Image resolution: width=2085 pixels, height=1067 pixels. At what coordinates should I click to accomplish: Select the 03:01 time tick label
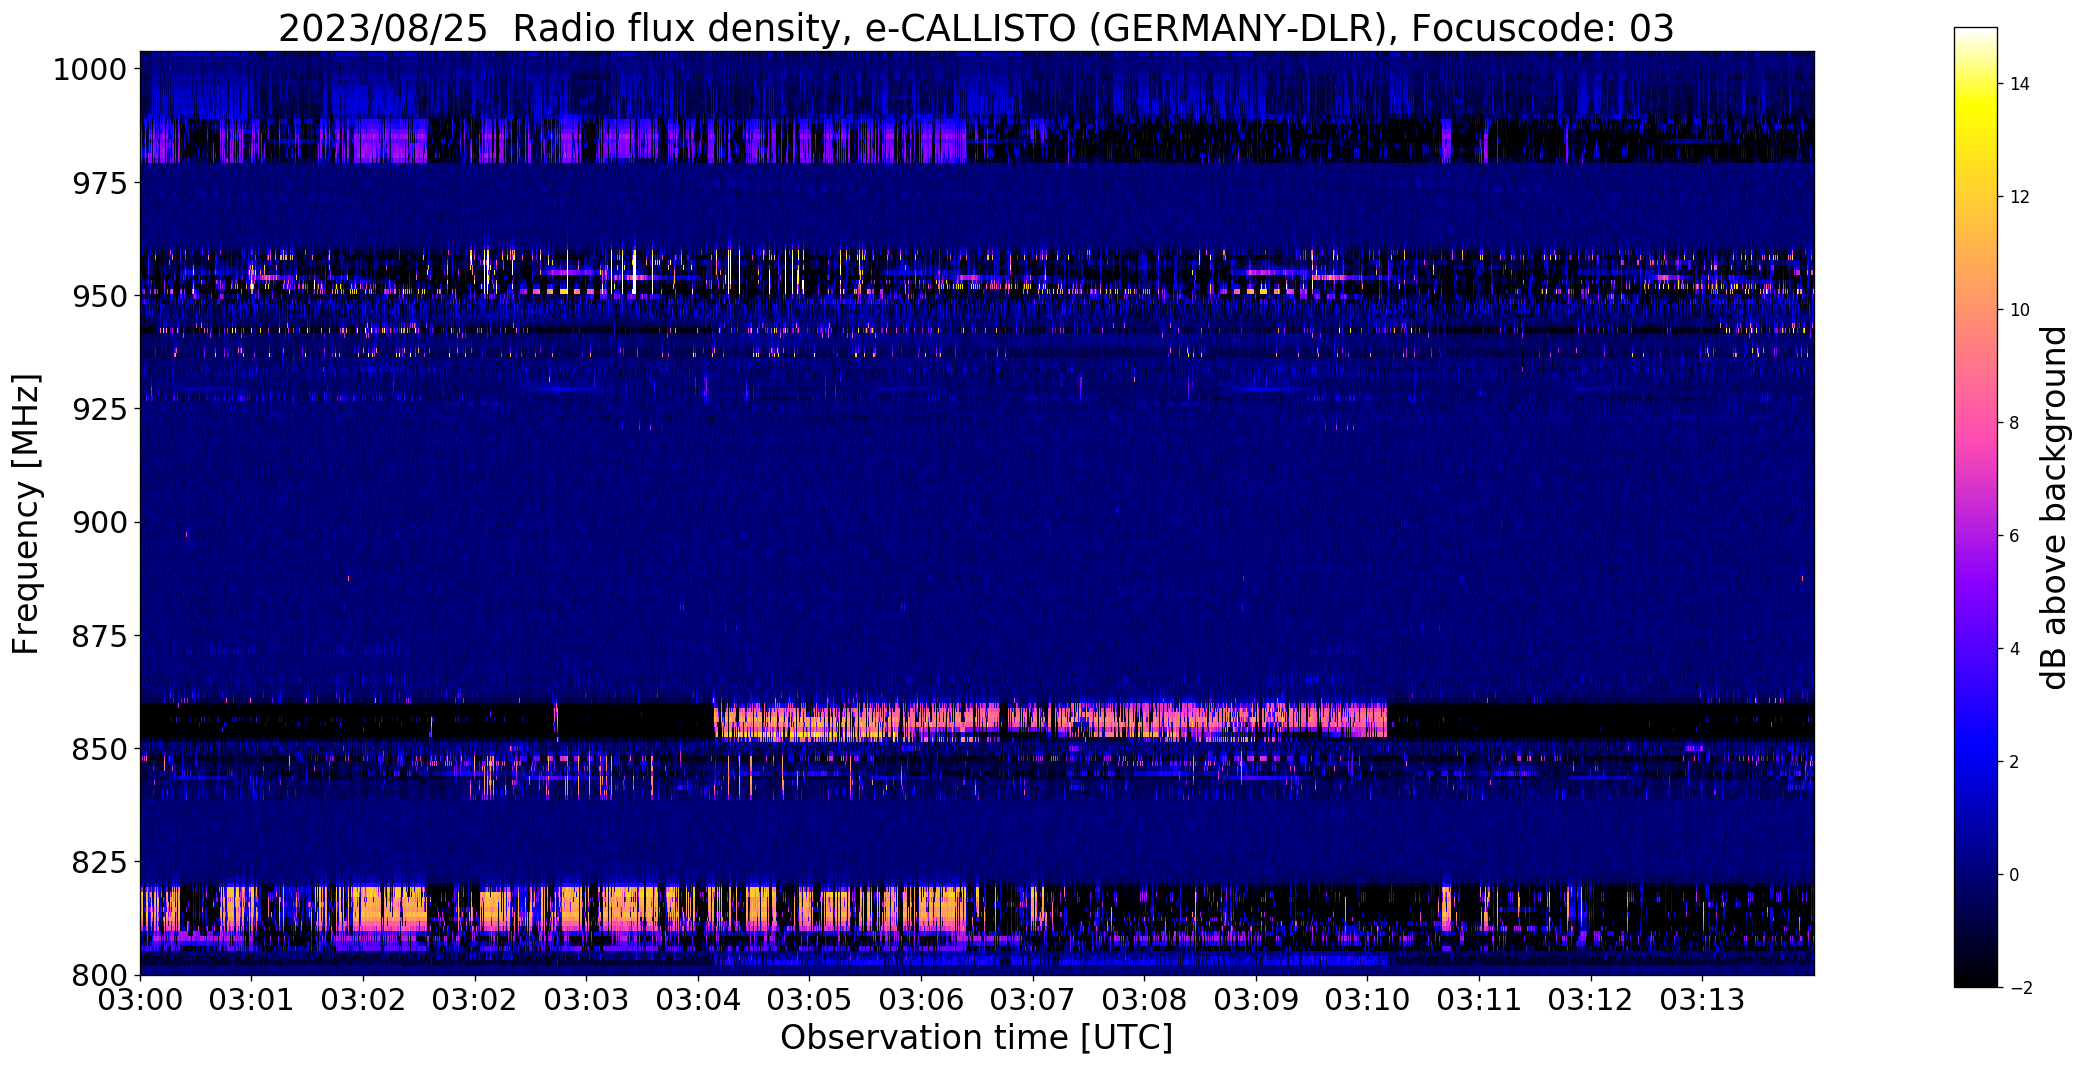click(251, 1000)
